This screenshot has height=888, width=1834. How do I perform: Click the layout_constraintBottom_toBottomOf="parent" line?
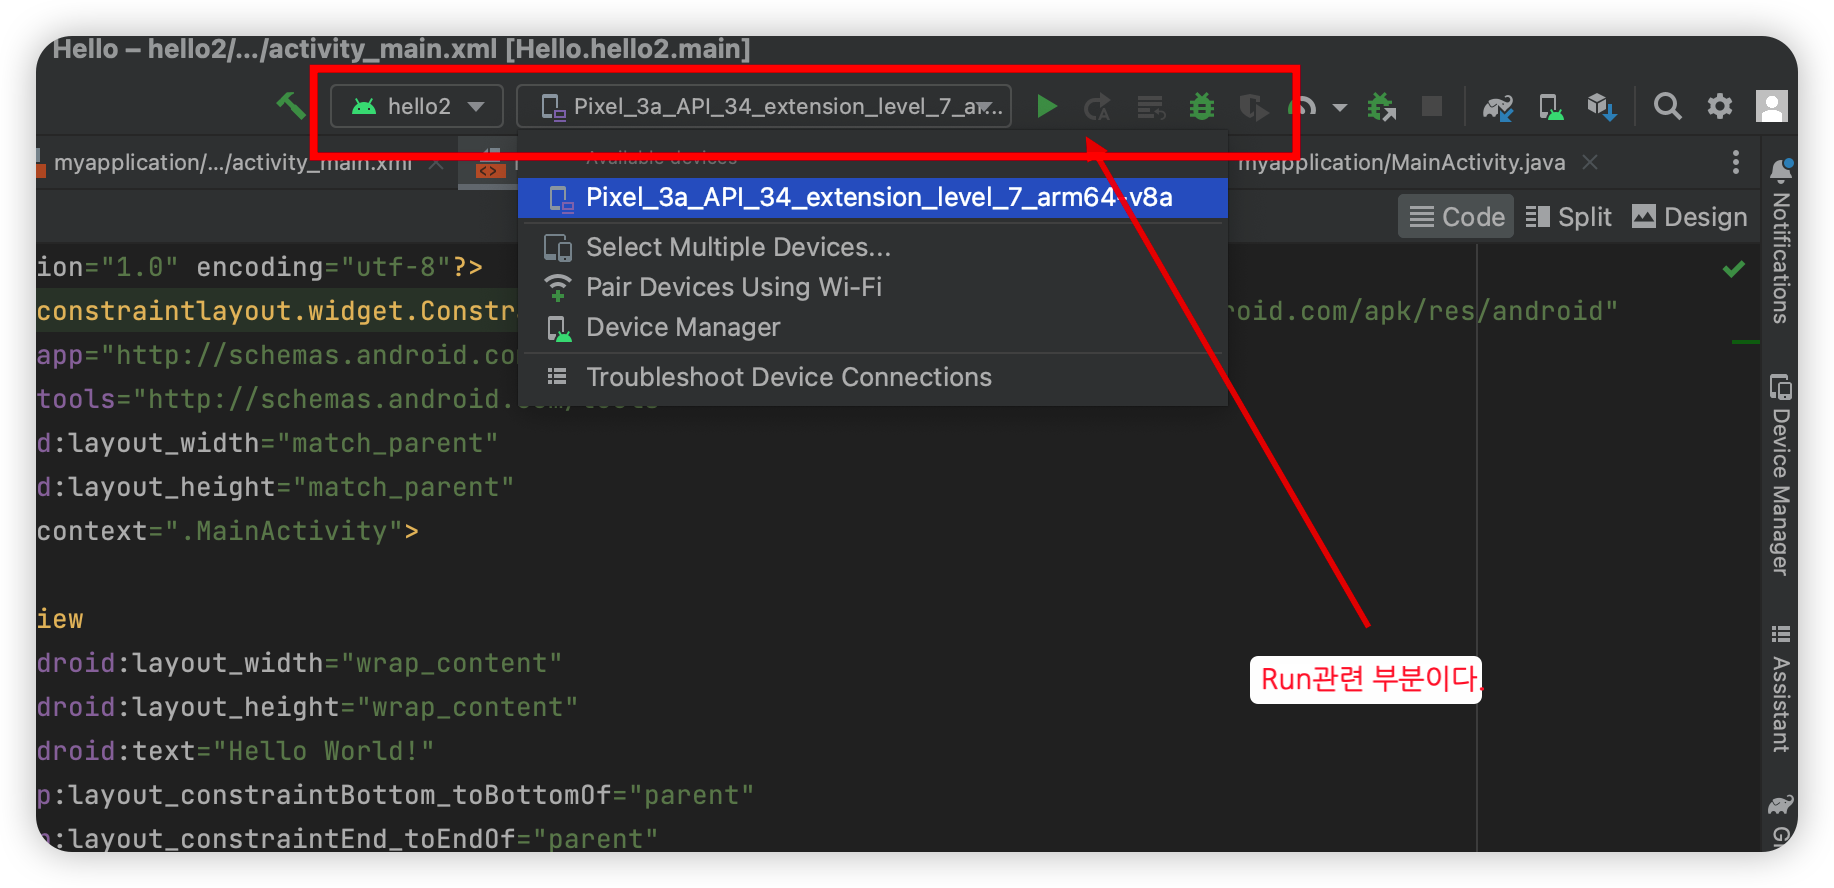pos(395,795)
